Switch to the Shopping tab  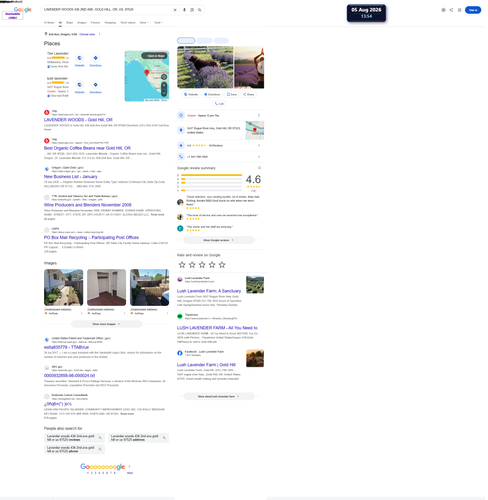tap(110, 22)
